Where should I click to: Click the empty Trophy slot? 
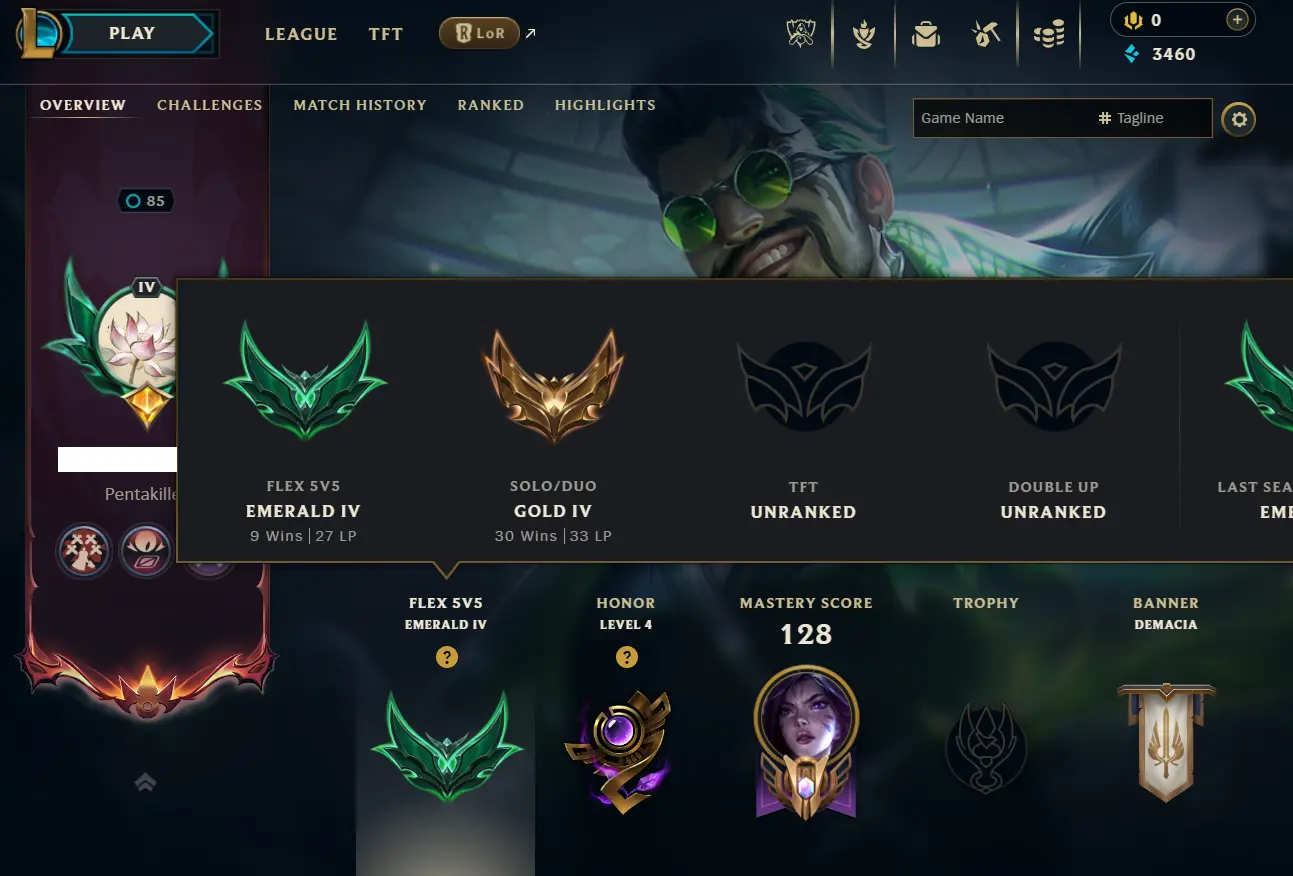(x=986, y=747)
